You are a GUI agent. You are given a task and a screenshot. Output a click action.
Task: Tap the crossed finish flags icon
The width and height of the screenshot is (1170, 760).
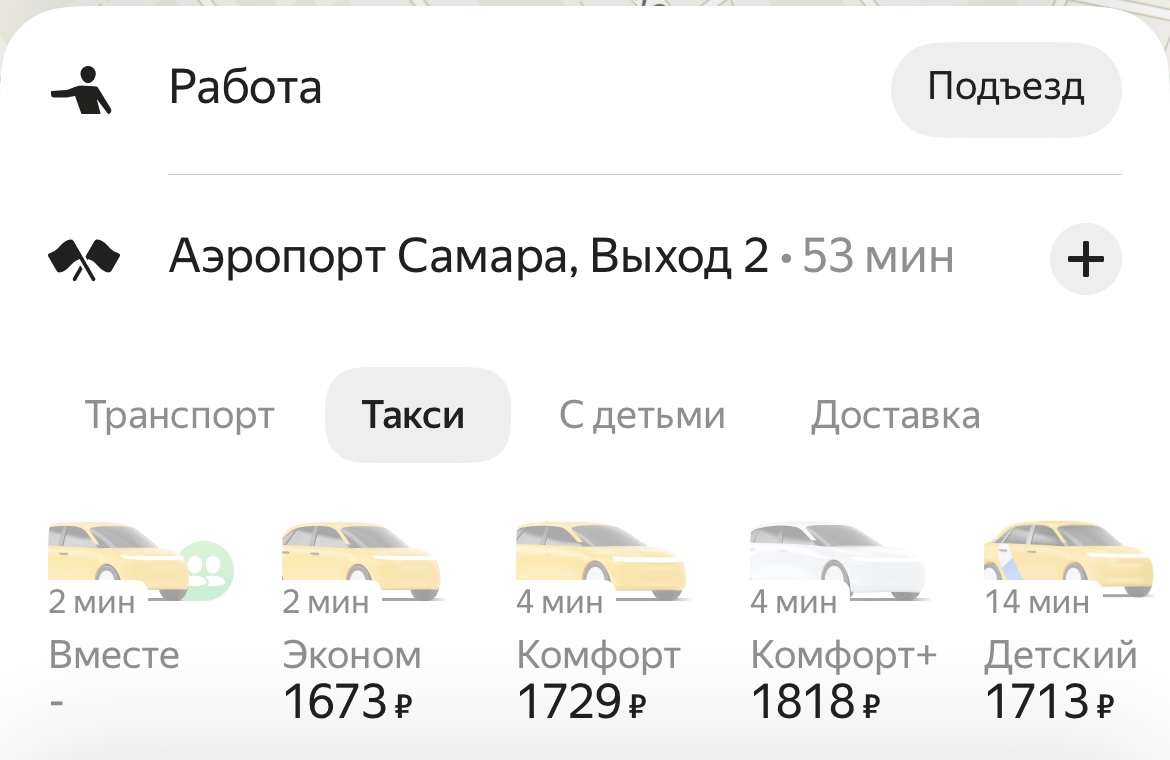[84, 259]
